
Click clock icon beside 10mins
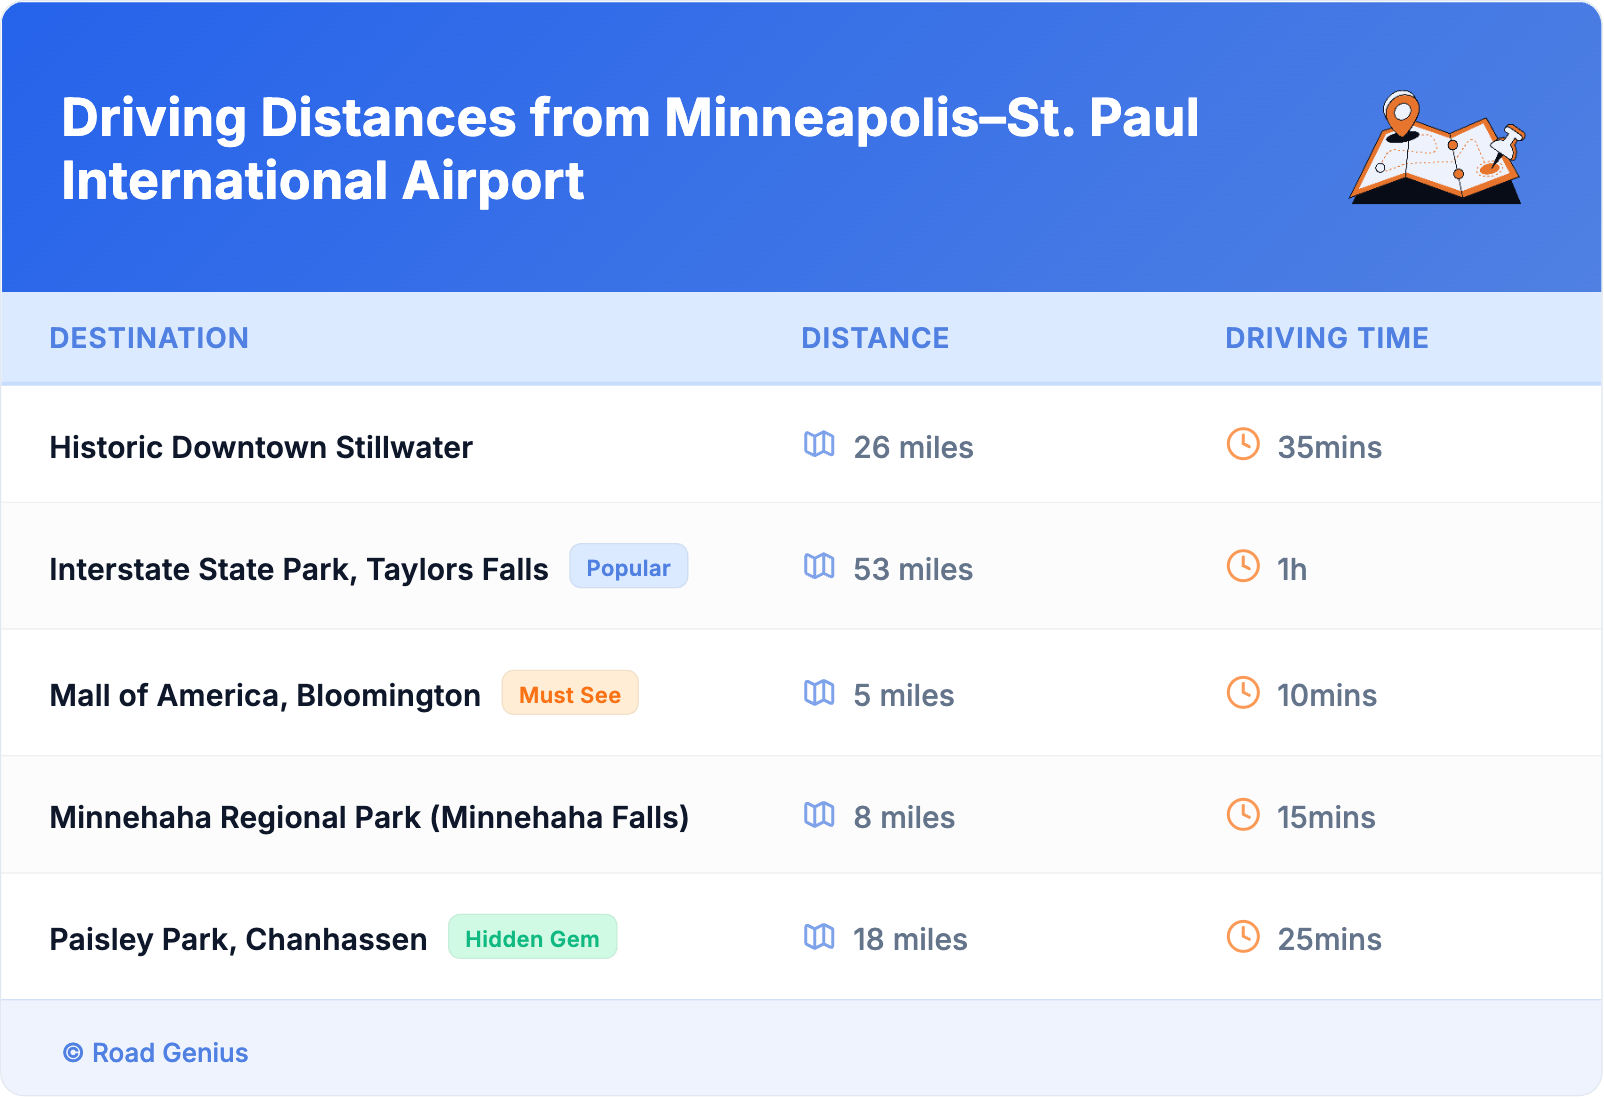[1243, 692]
